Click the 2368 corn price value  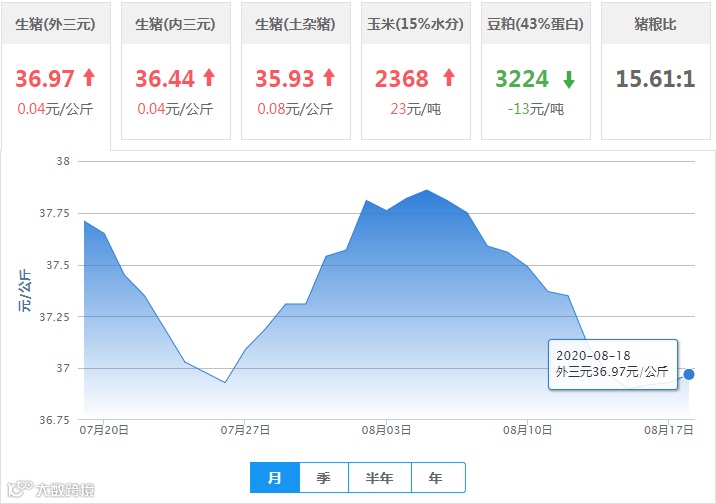[x=402, y=79]
